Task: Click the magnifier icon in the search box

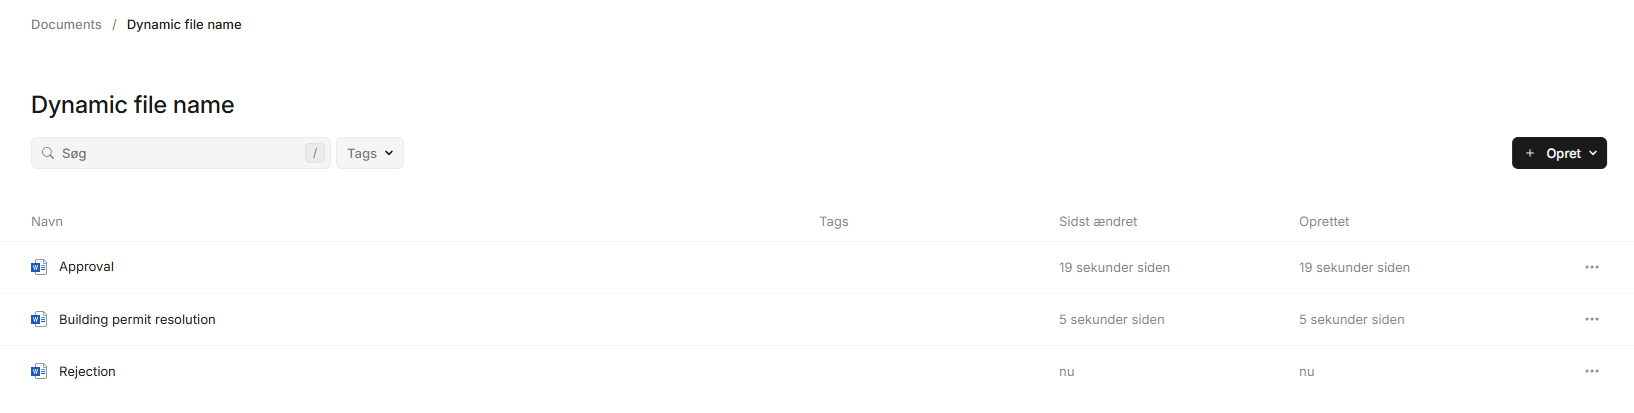Action: tap(48, 153)
